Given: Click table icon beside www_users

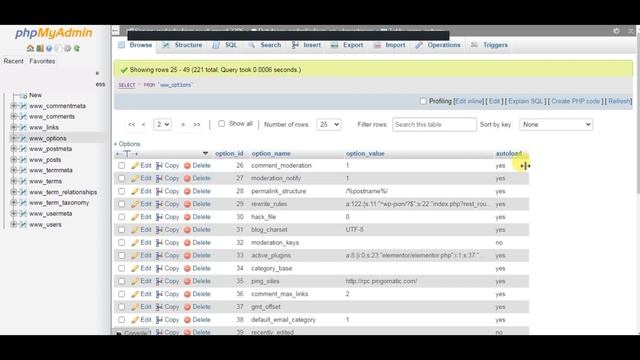Looking at the screenshot, I should tap(23, 224).
